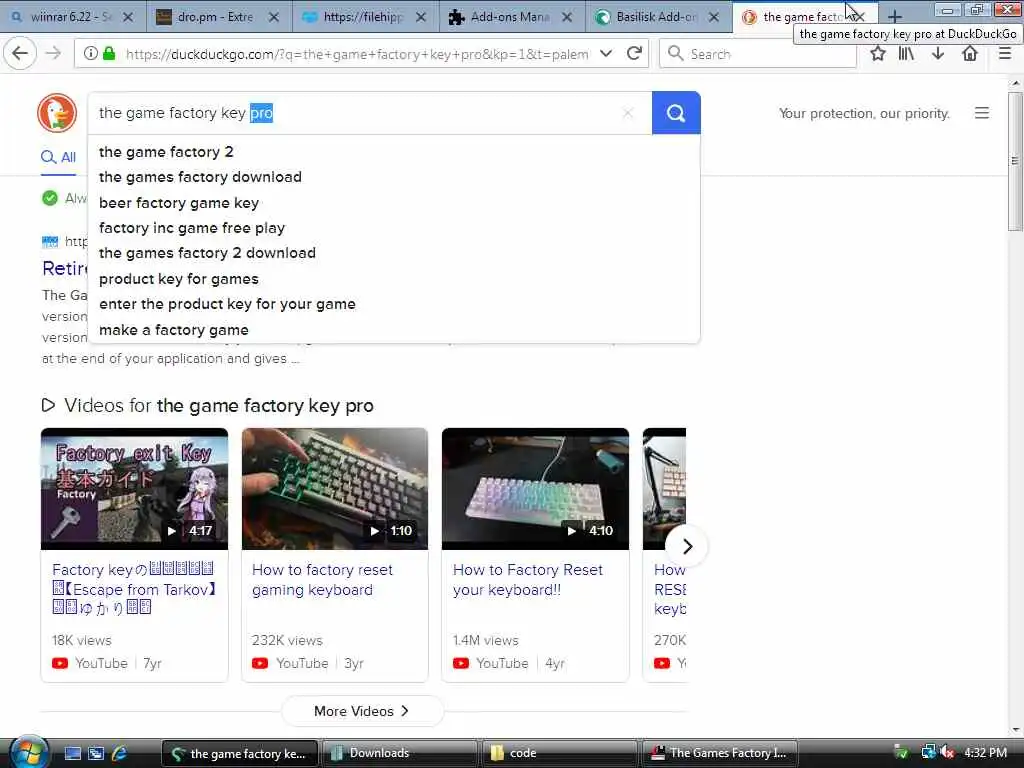This screenshot has width=1024, height=768.
Task: Click Show Desktop quick launch icon
Action: coord(72,753)
